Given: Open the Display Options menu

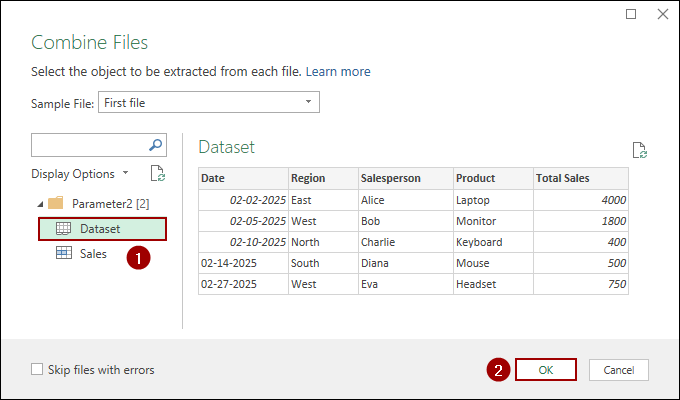Looking at the screenshot, I should pyautogui.click(x=78, y=174).
